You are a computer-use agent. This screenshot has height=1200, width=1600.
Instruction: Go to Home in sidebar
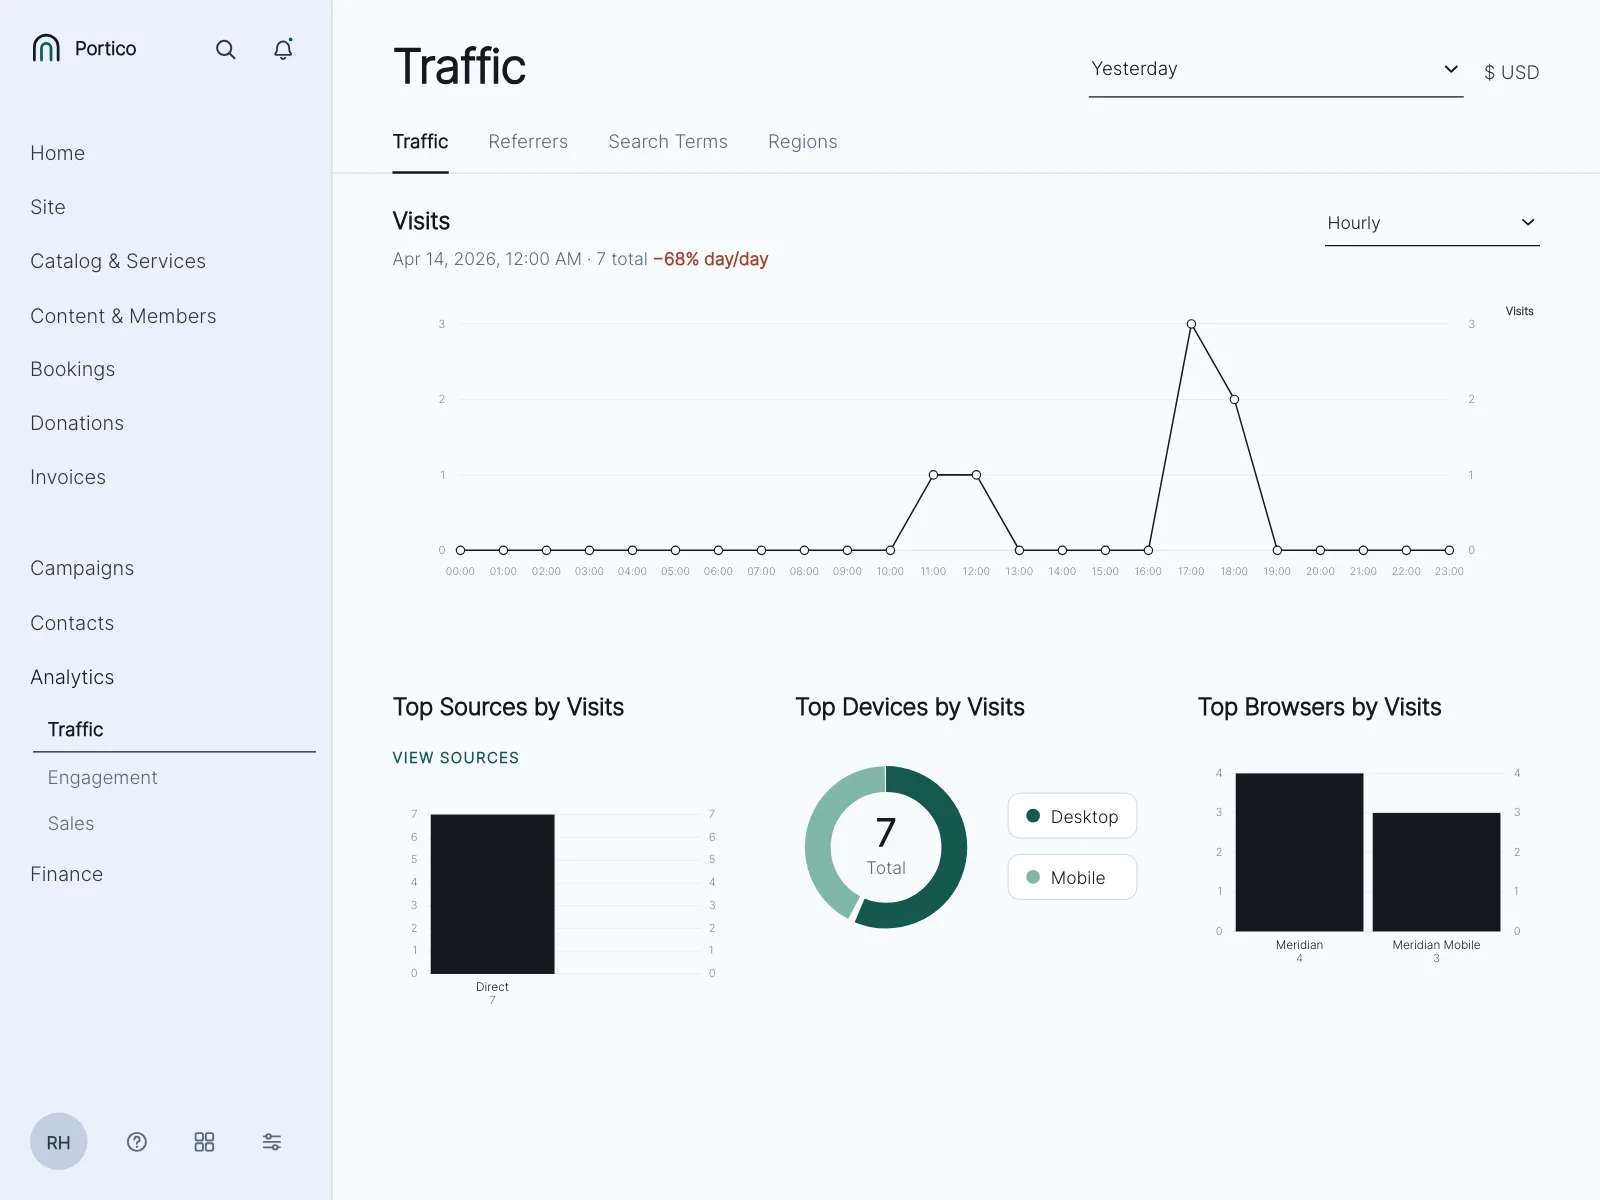[58, 153]
